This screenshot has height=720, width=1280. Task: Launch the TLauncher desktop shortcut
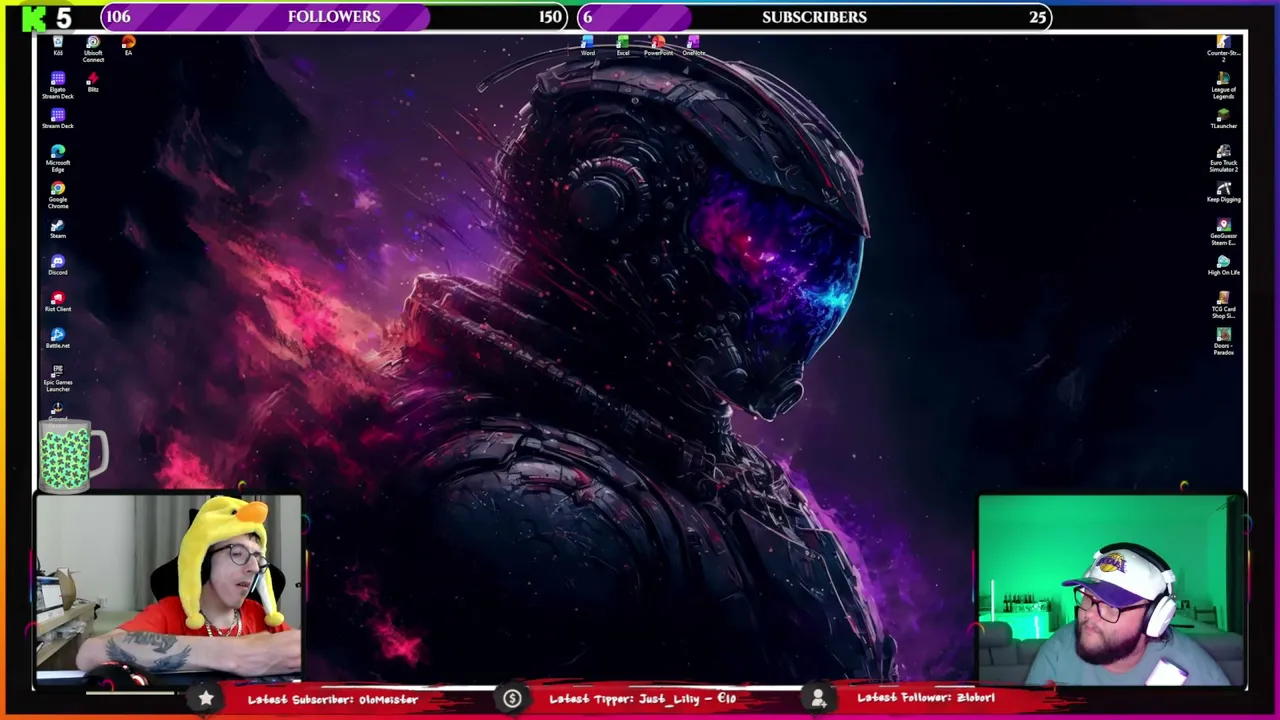coord(1223,119)
